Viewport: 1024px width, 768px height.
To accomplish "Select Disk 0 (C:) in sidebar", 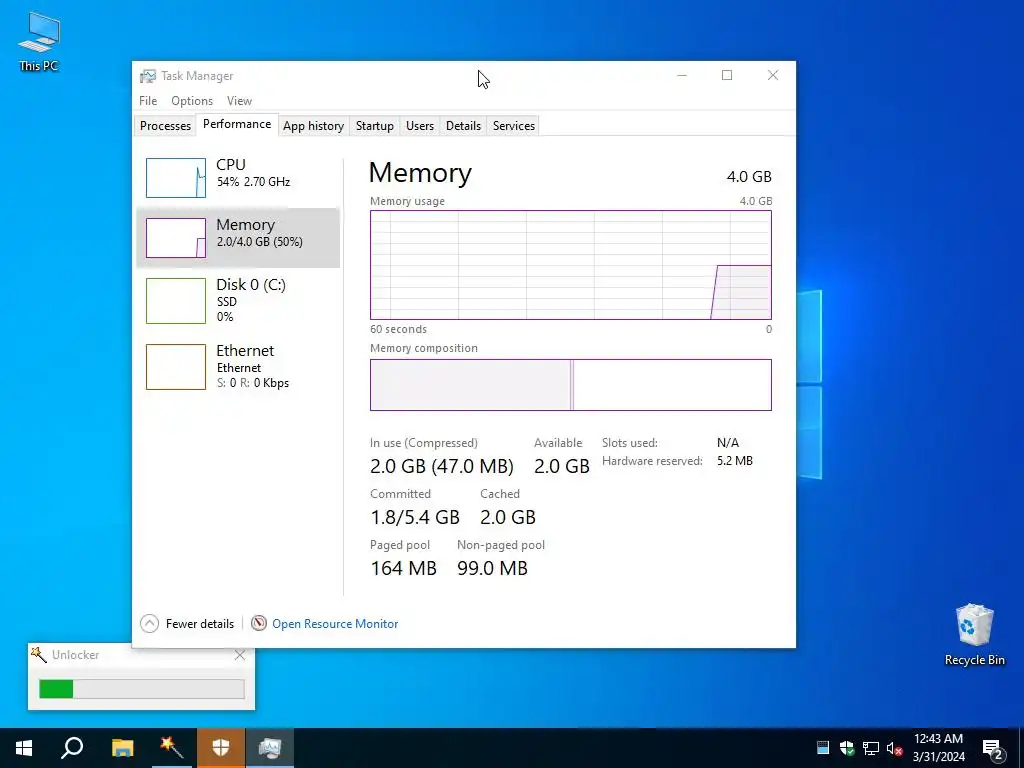I will (x=238, y=300).
